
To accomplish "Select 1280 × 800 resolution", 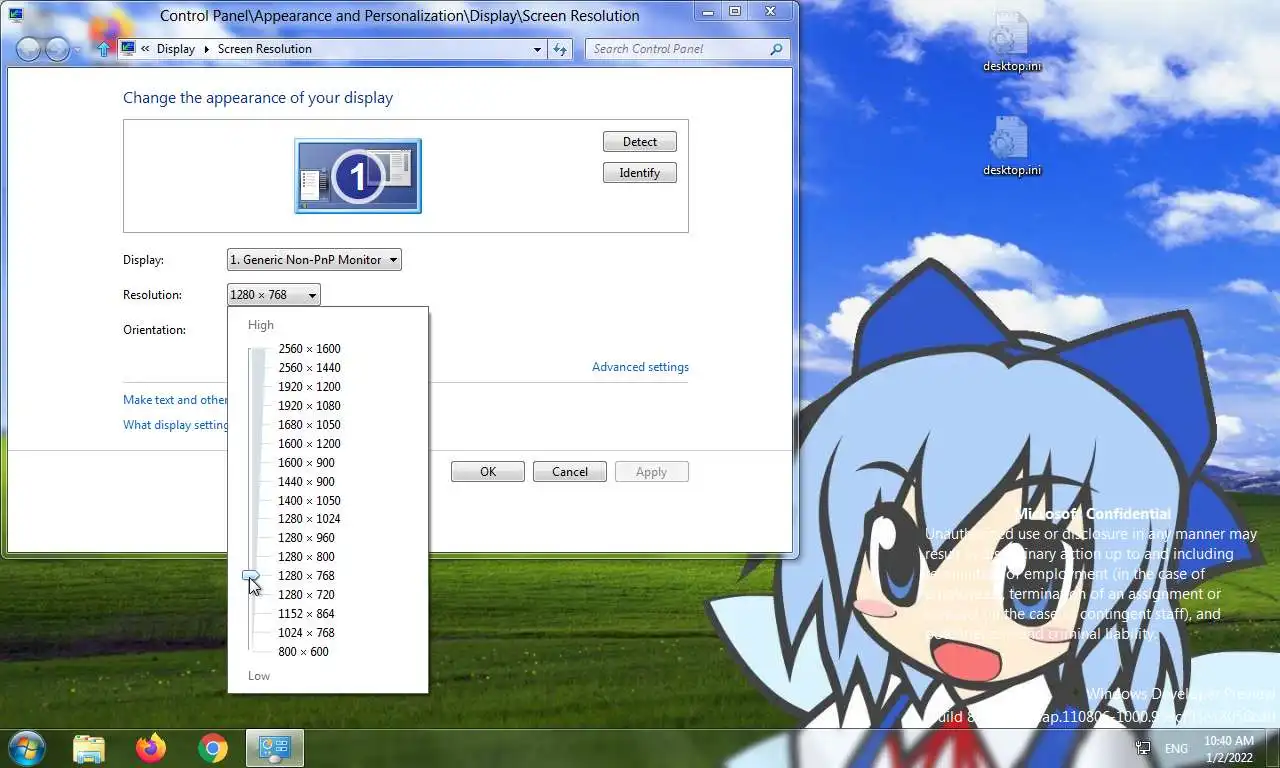I will (x=306, y=557).
